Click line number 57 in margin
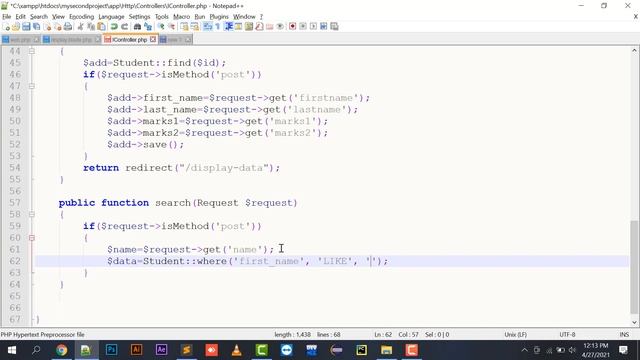 coord(15,203)
